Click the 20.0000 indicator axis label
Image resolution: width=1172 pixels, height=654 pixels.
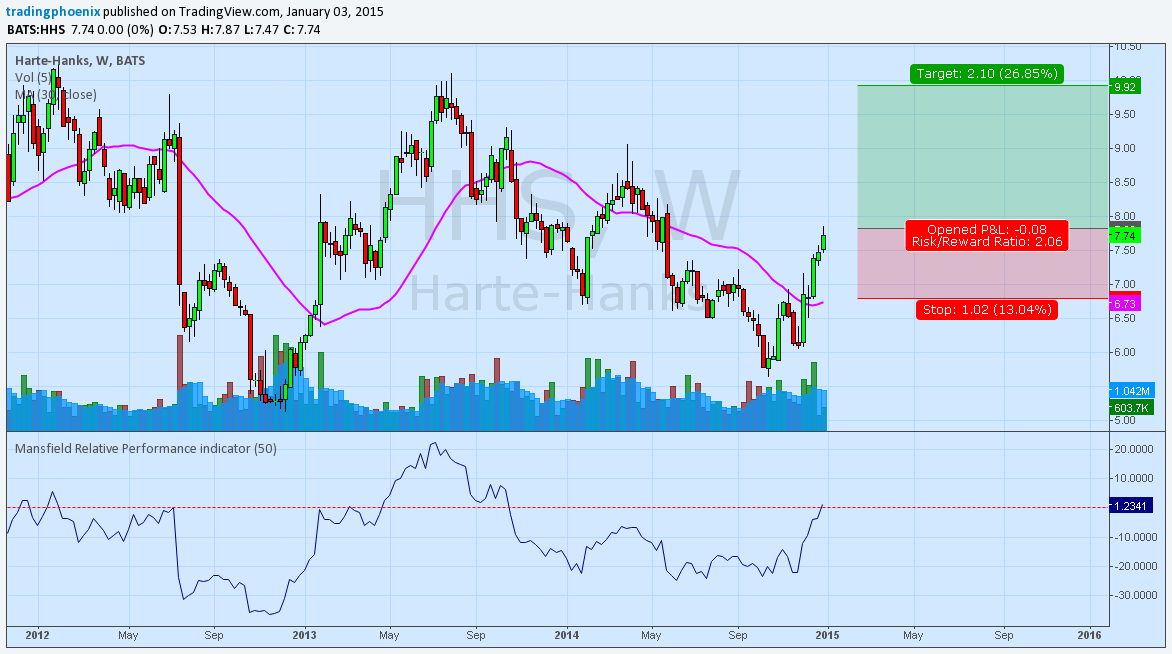pyautogui.click(x=1134, y=449)
